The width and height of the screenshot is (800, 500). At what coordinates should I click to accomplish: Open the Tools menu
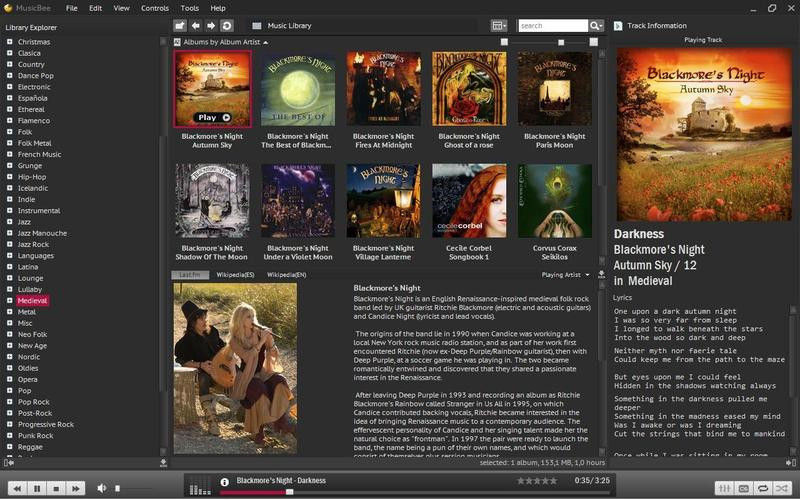[x=189, y=8]
